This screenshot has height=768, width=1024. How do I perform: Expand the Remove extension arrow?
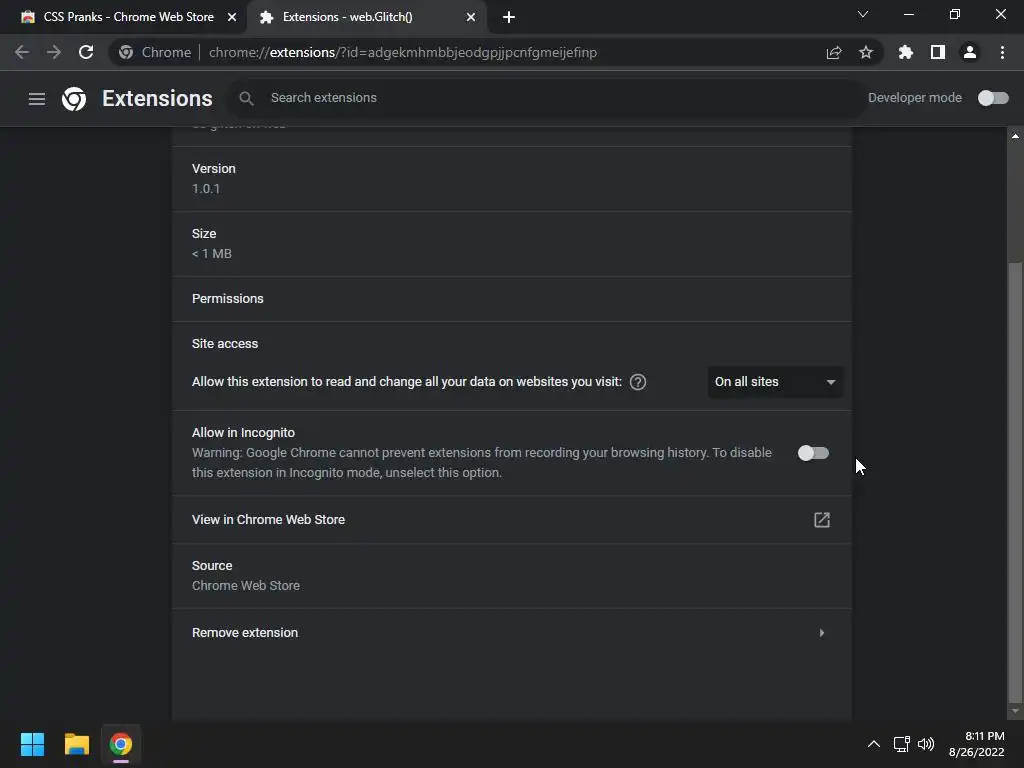tap(822, 633)
